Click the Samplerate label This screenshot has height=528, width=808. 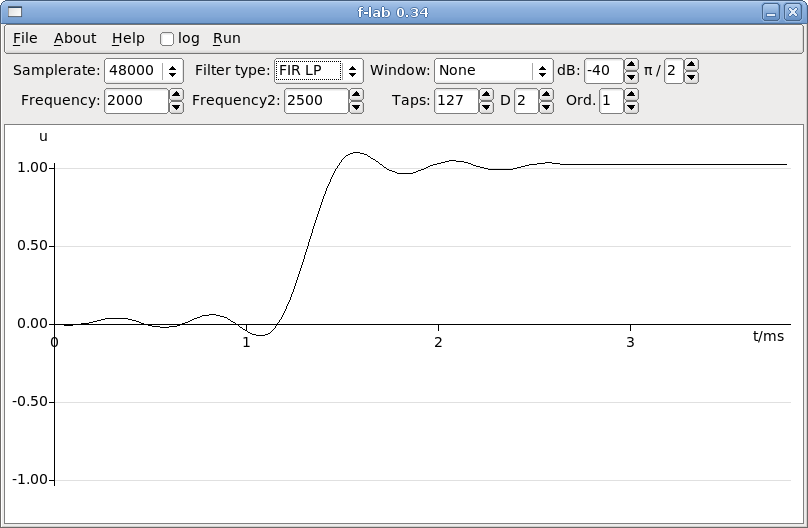(x=56, y=71)
